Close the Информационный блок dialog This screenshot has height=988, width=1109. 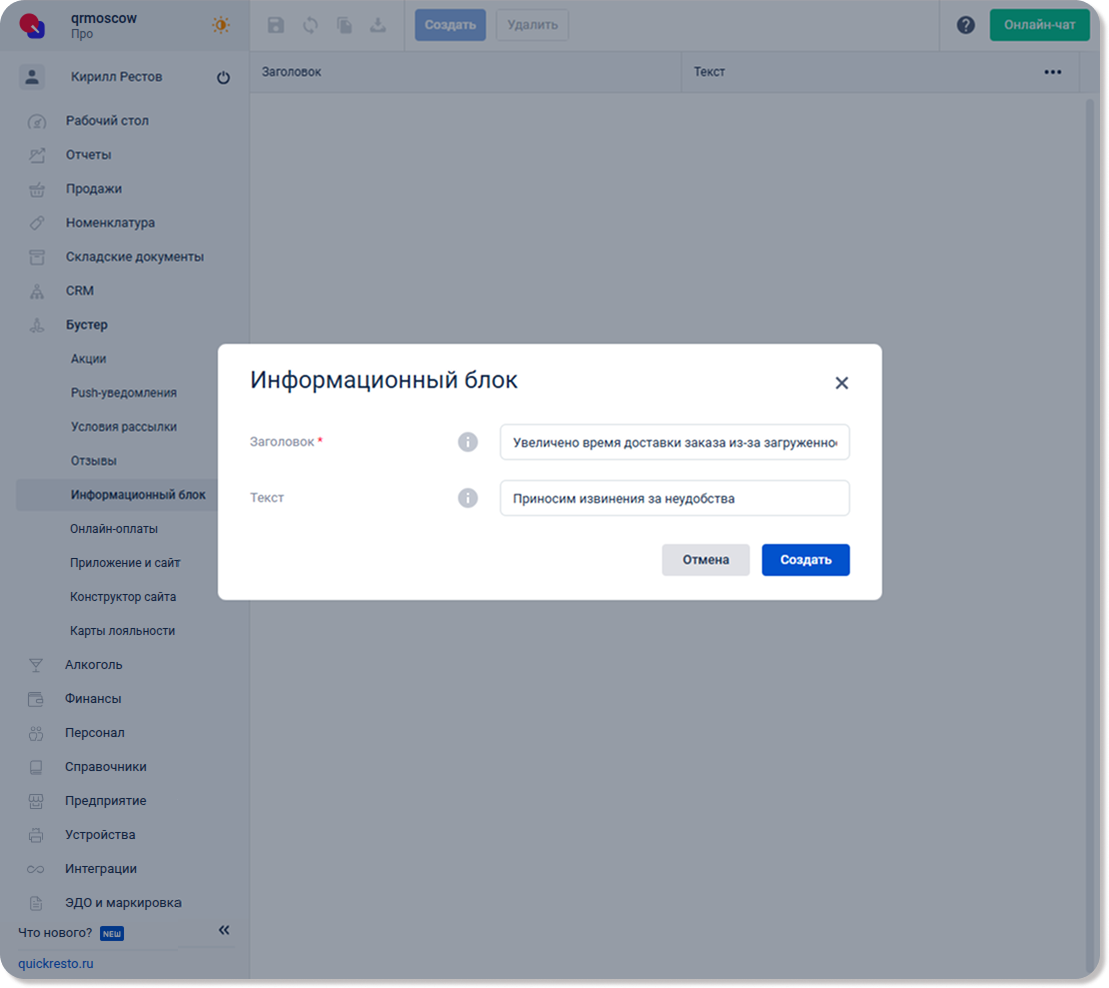coord(841,383)
